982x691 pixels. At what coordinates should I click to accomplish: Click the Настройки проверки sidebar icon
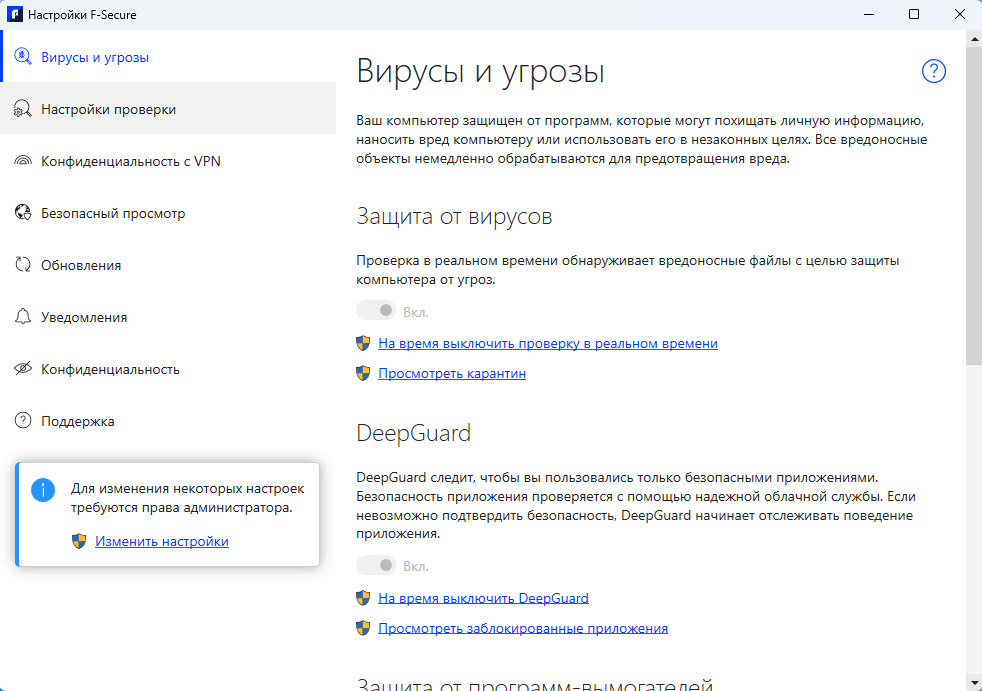coord(23,109)
